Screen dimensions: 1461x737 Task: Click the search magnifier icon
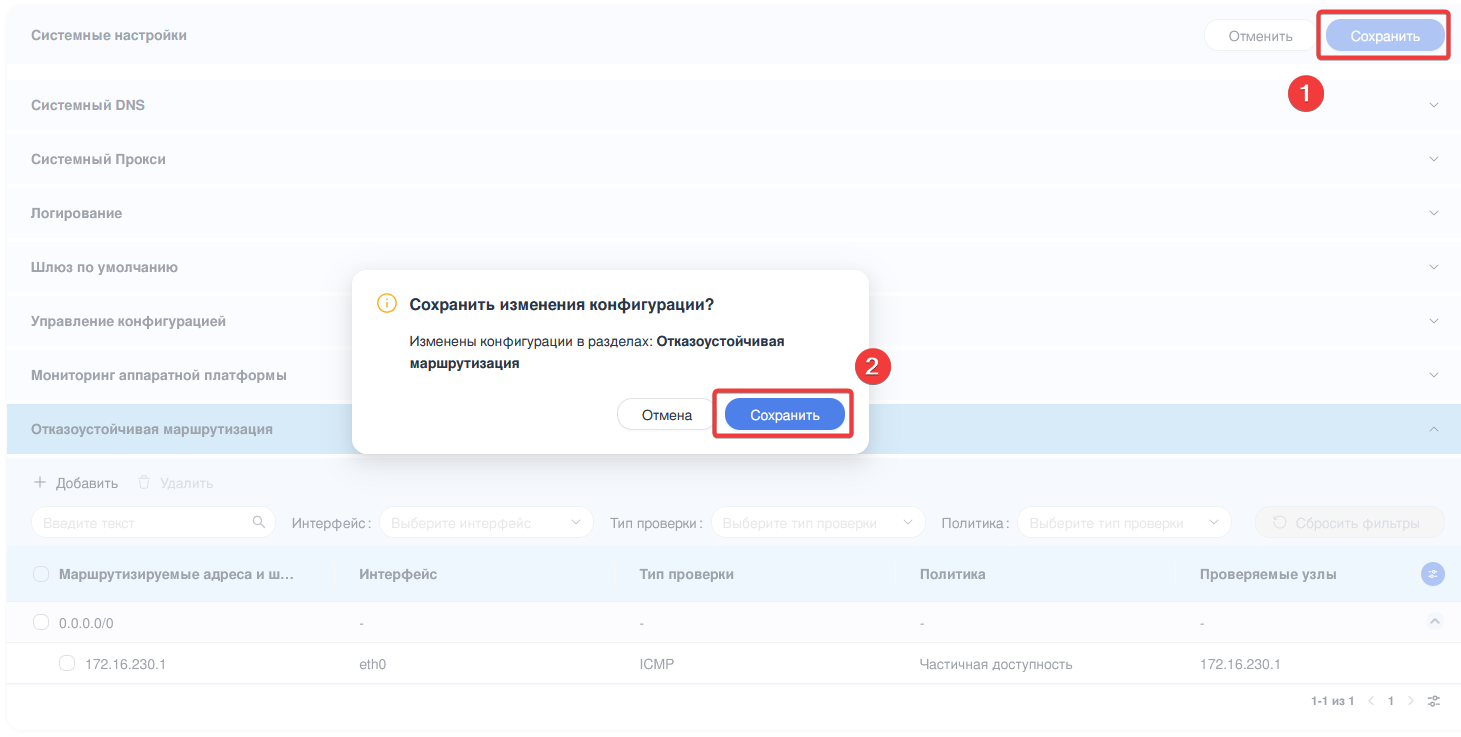click(258, 522)
